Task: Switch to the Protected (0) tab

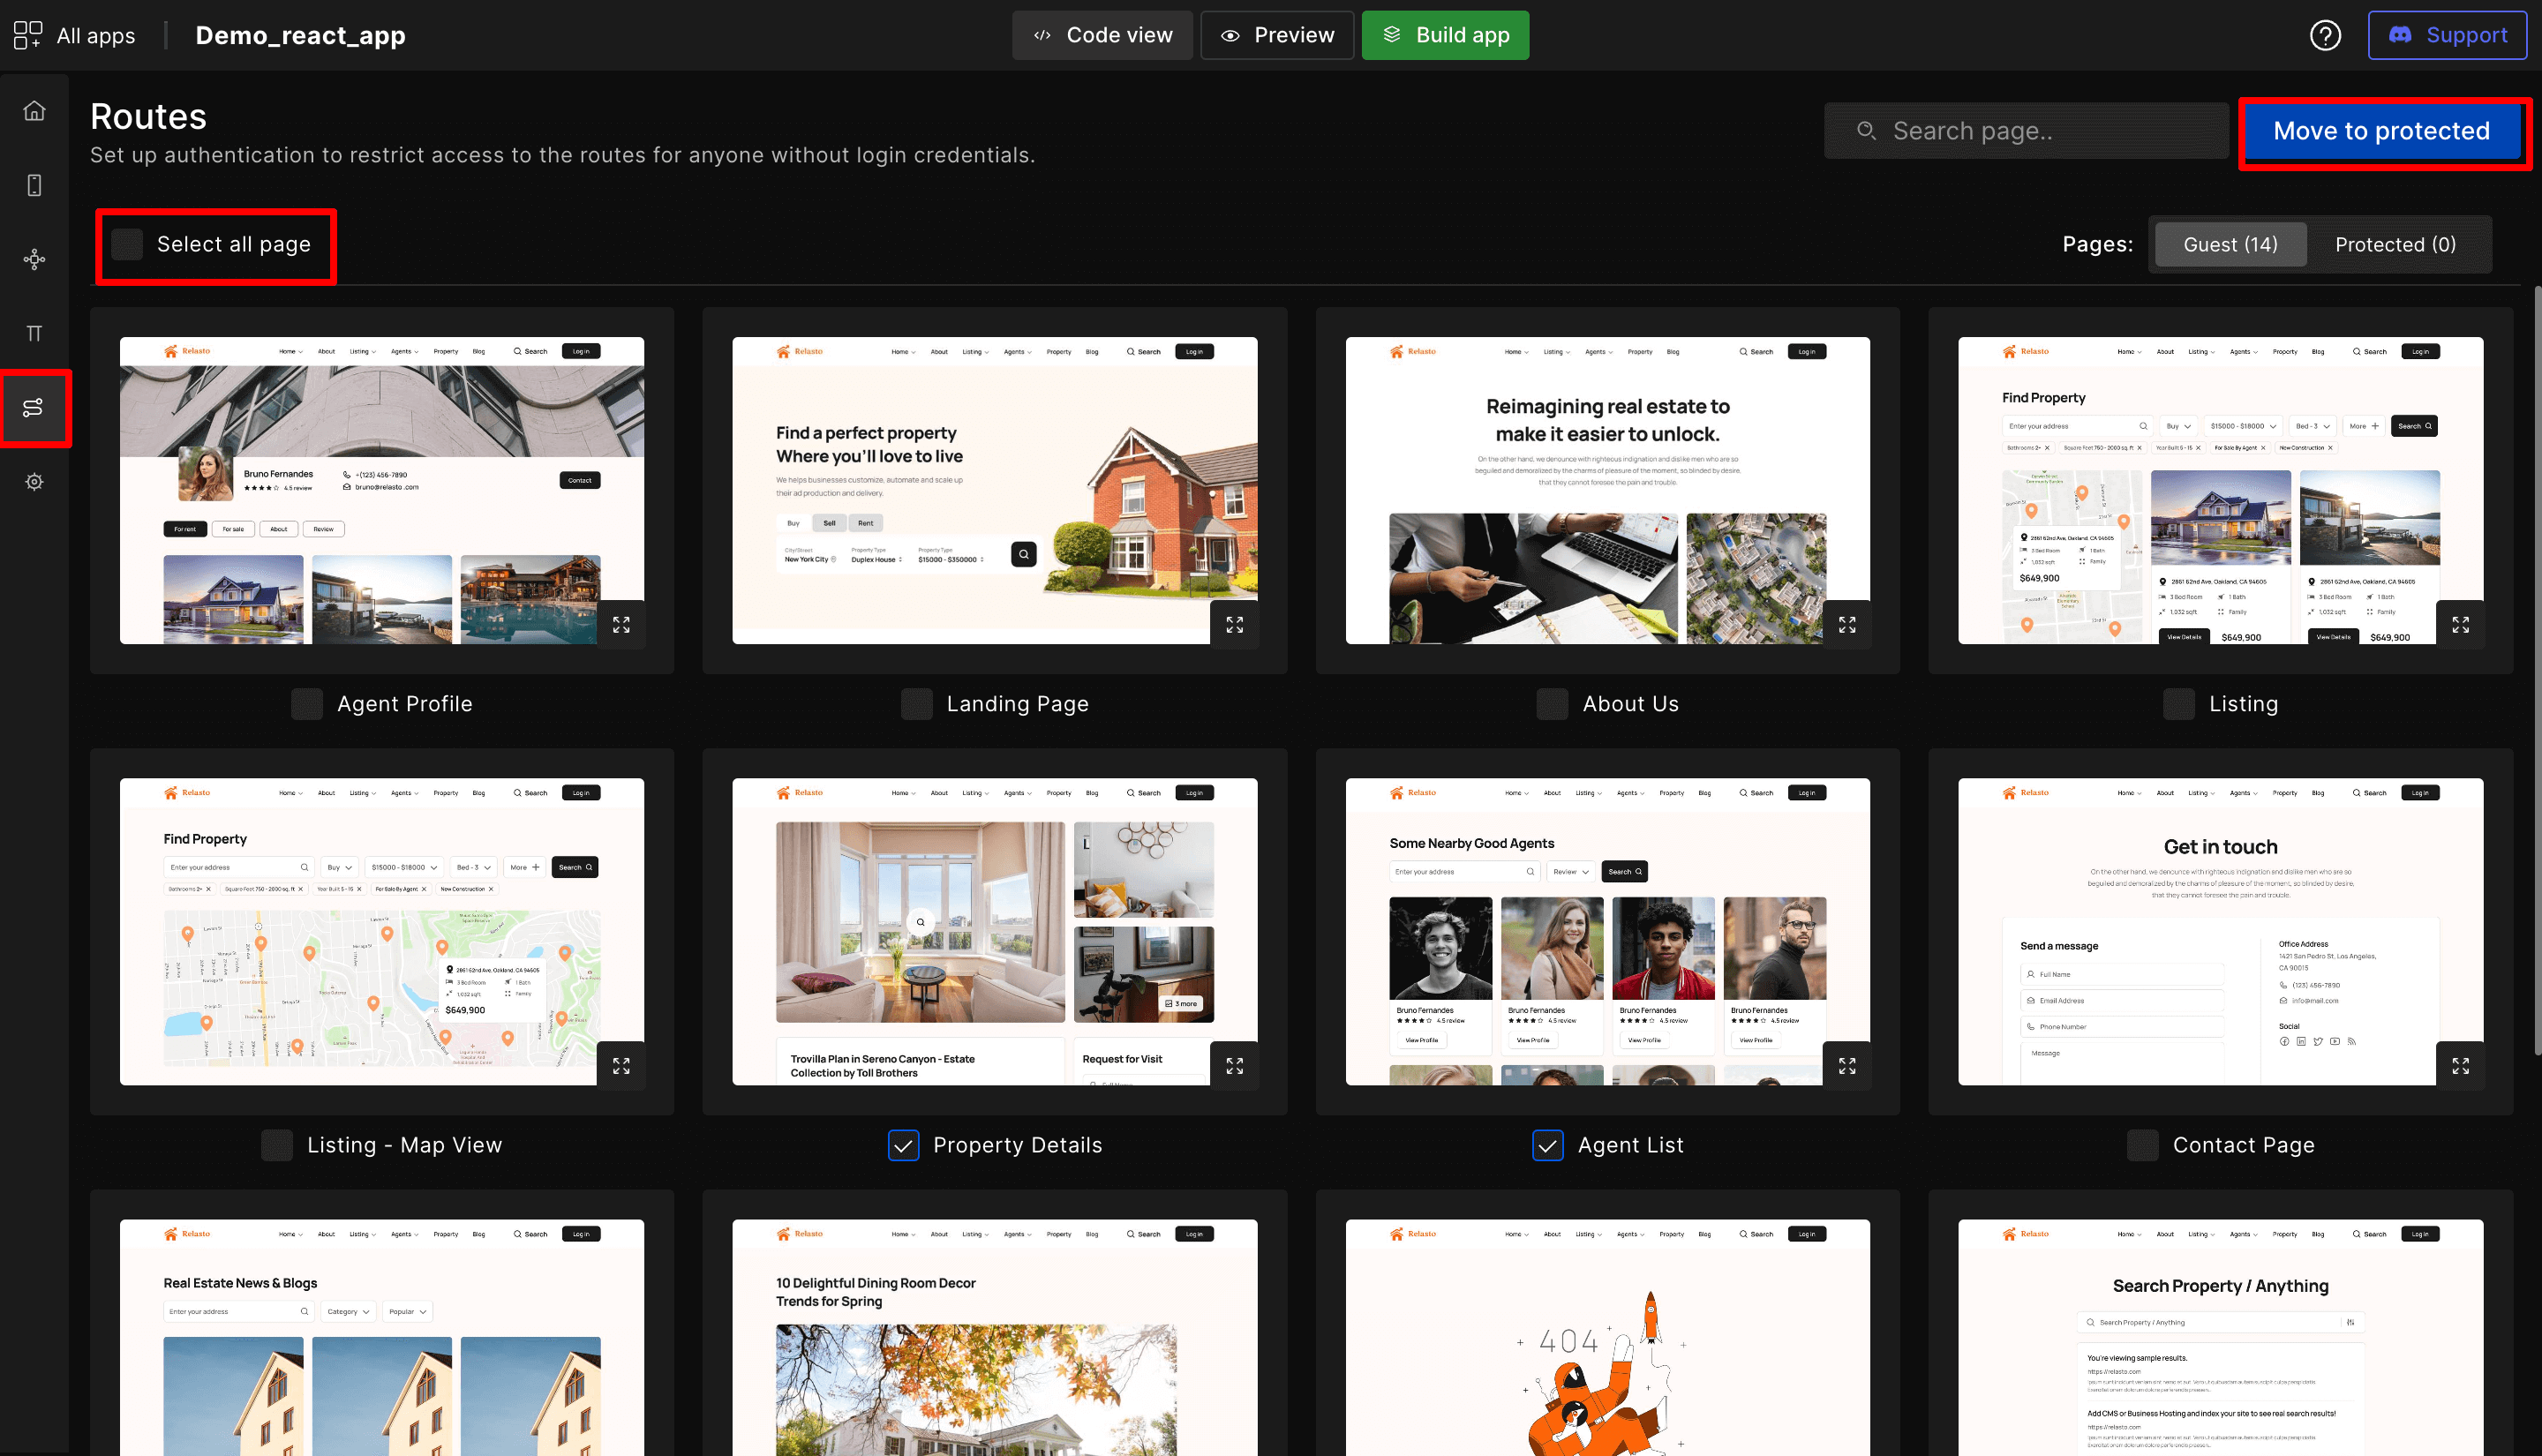Action: 2395,245
